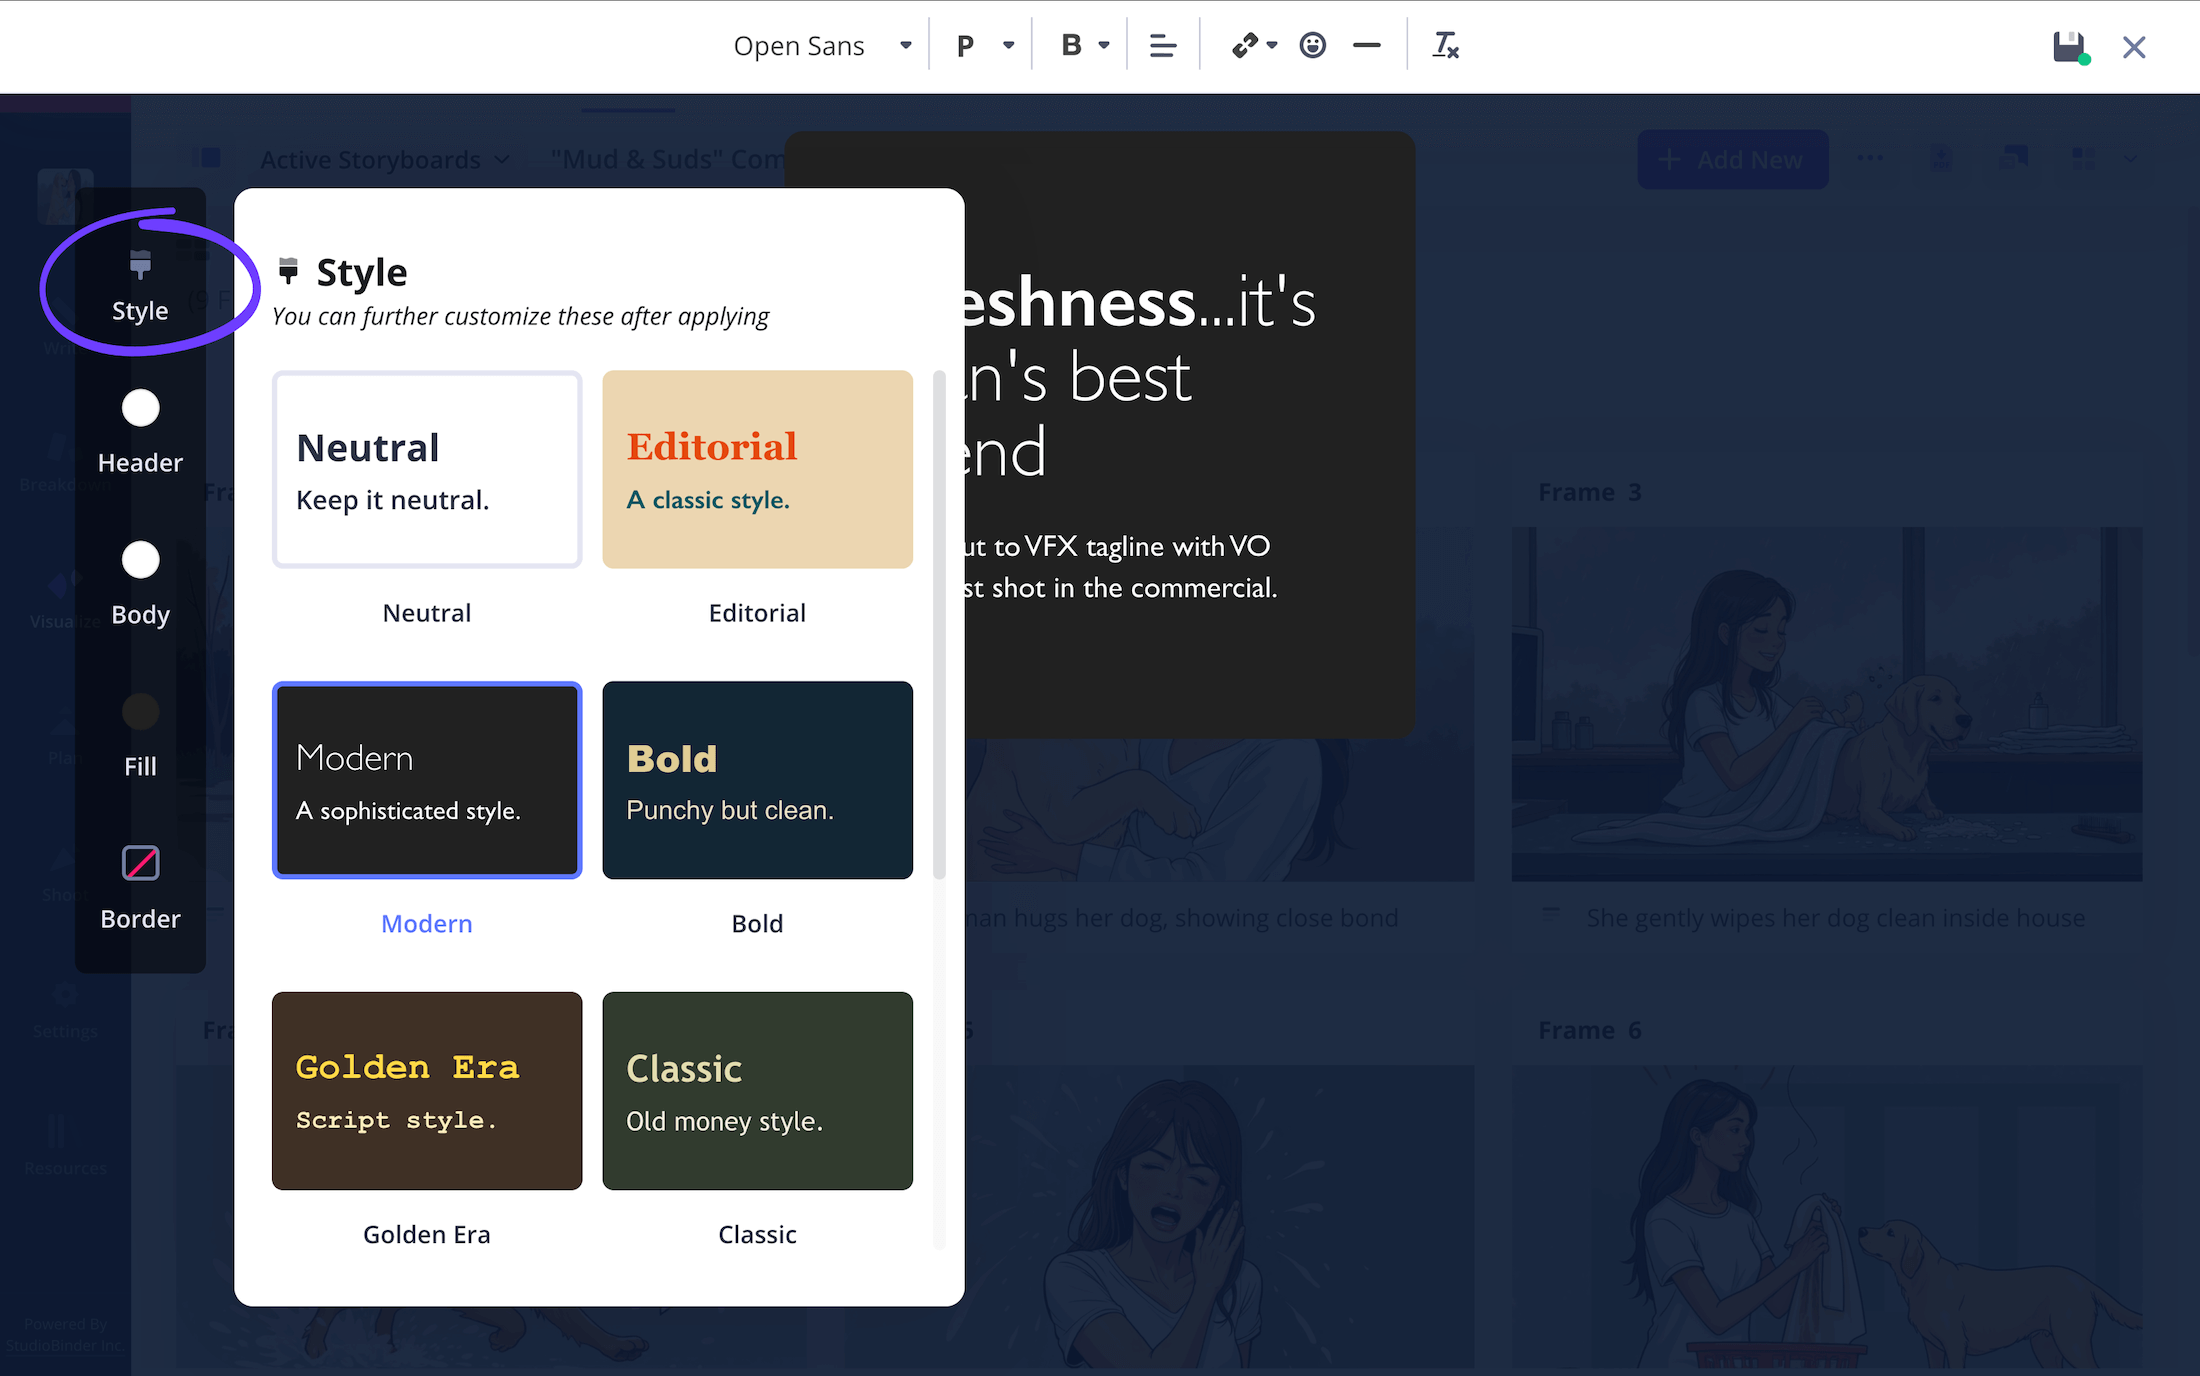2200x1376 pixels.
Task: Pick the Bold style preset
Action: click(757, 780)
